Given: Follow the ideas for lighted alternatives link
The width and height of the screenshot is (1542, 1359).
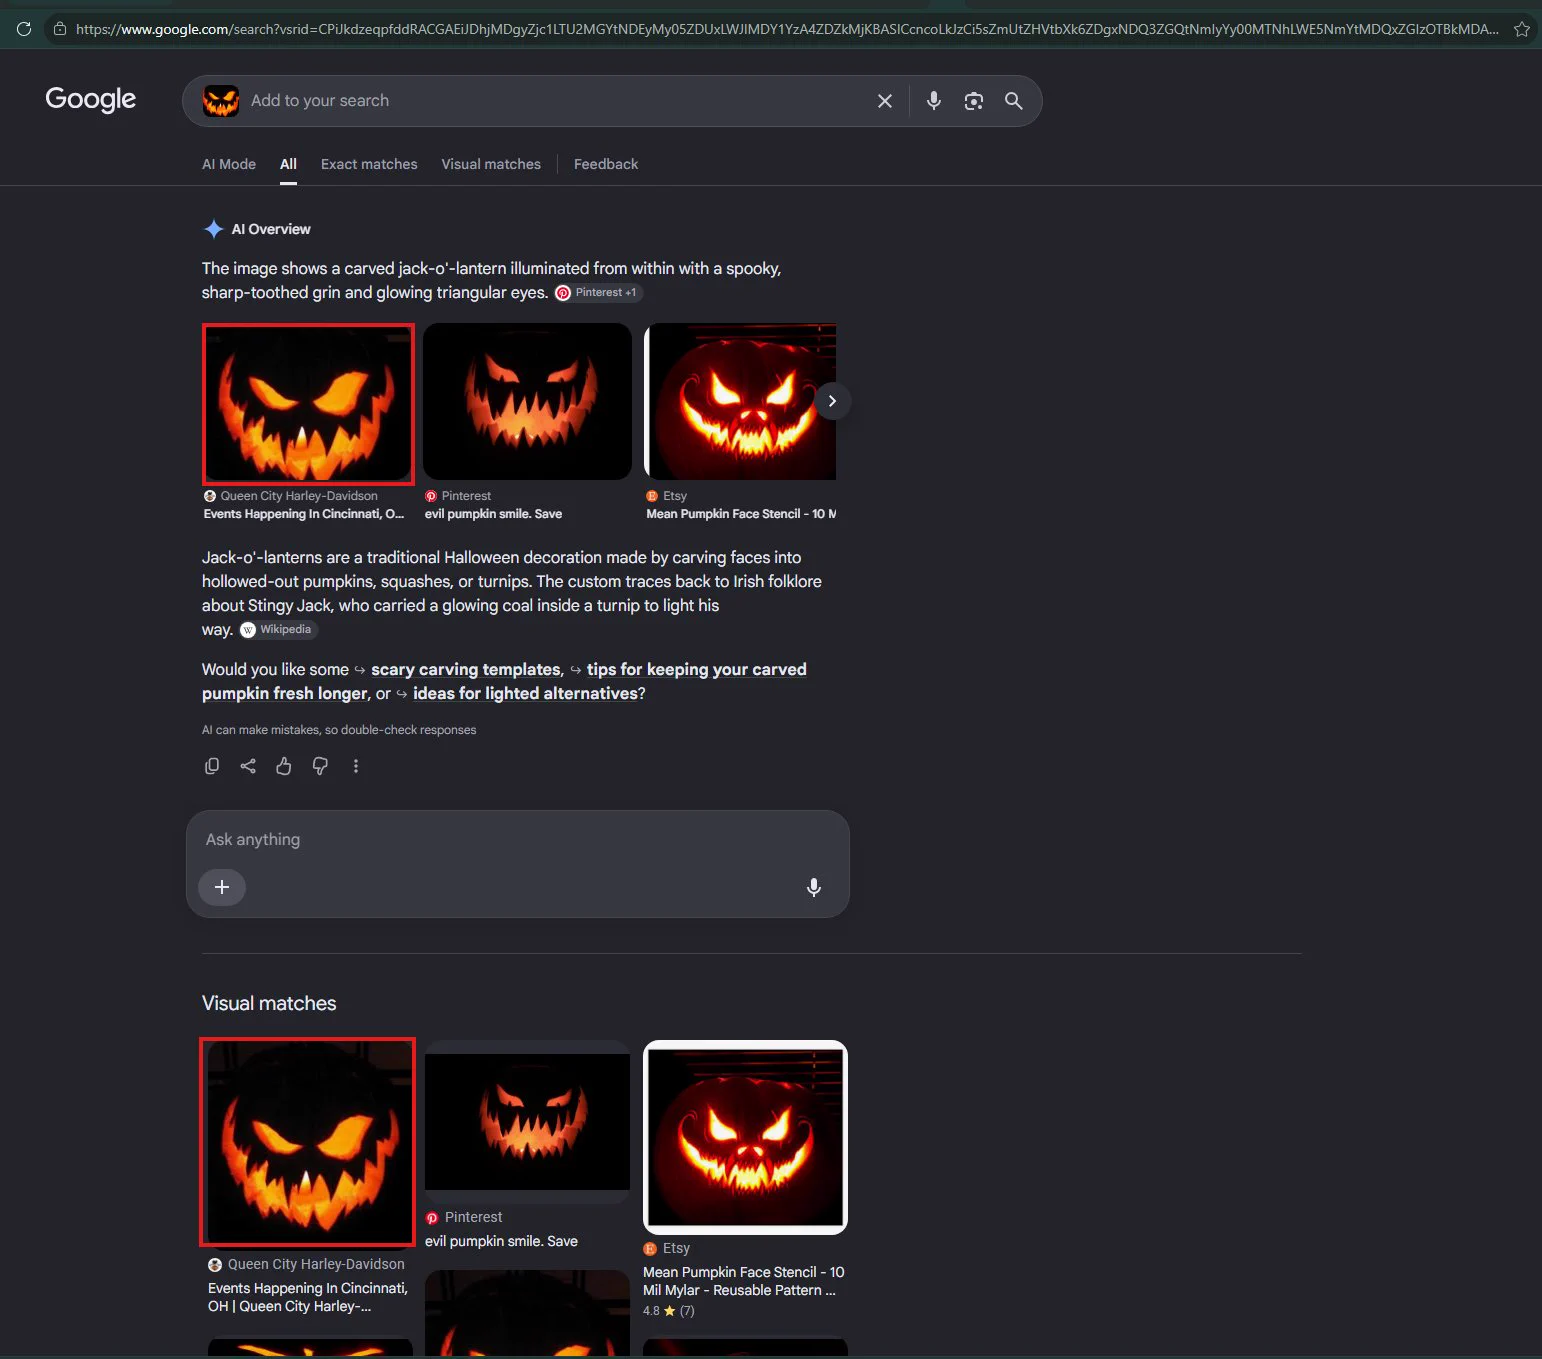Looking at the screenshot, I should tap(525, 694).
